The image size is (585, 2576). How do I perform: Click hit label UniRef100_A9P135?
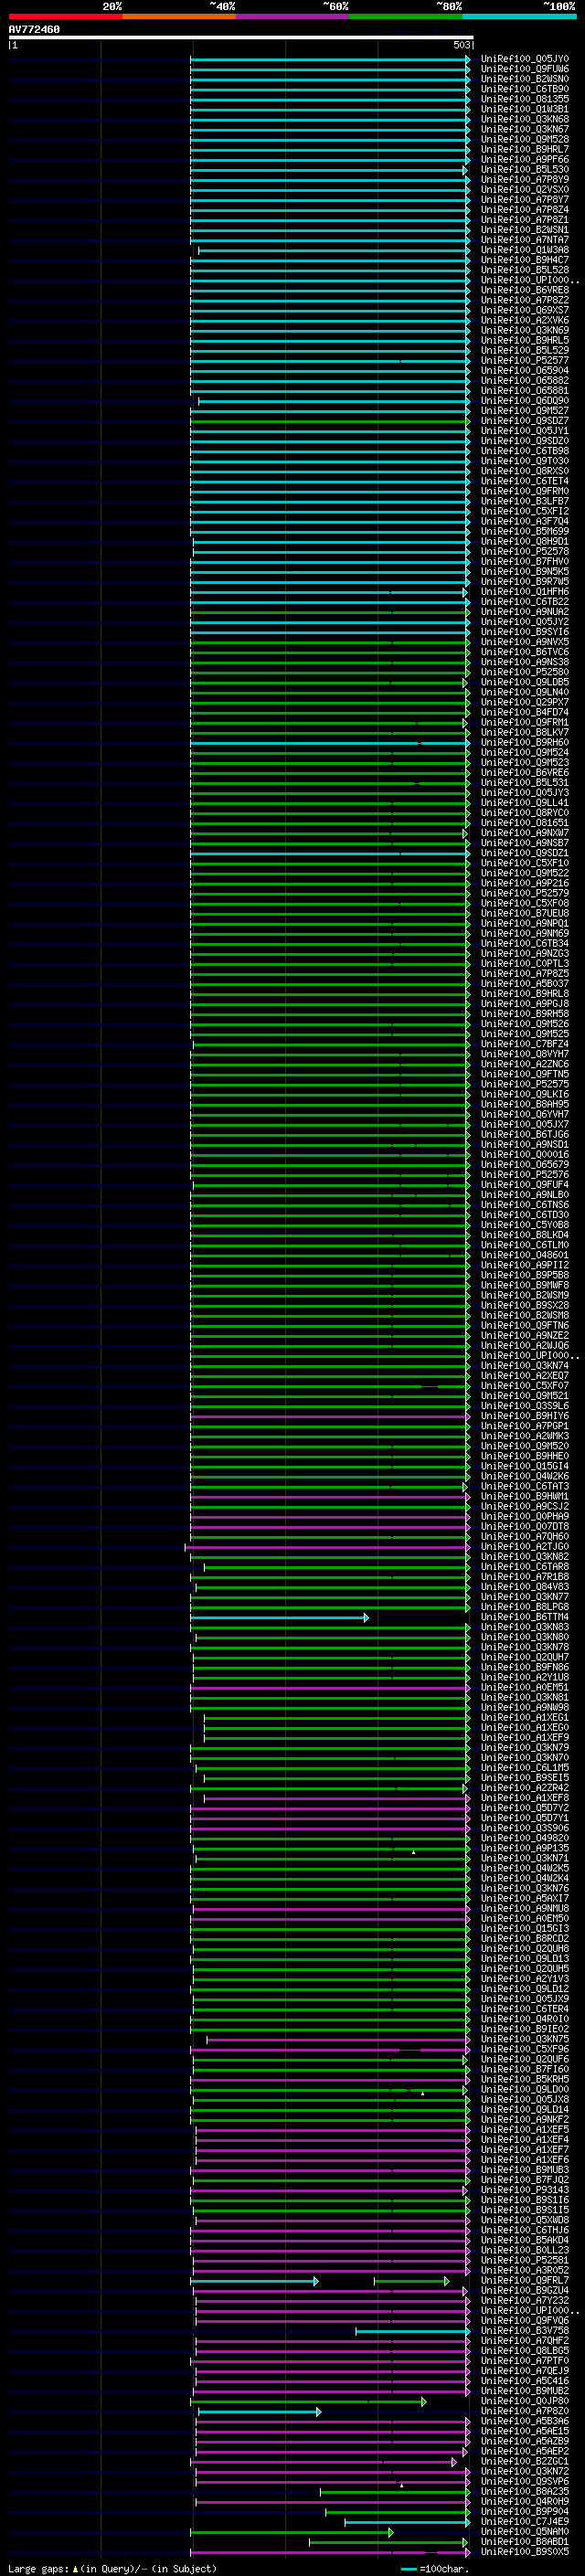click(524, 1848)
